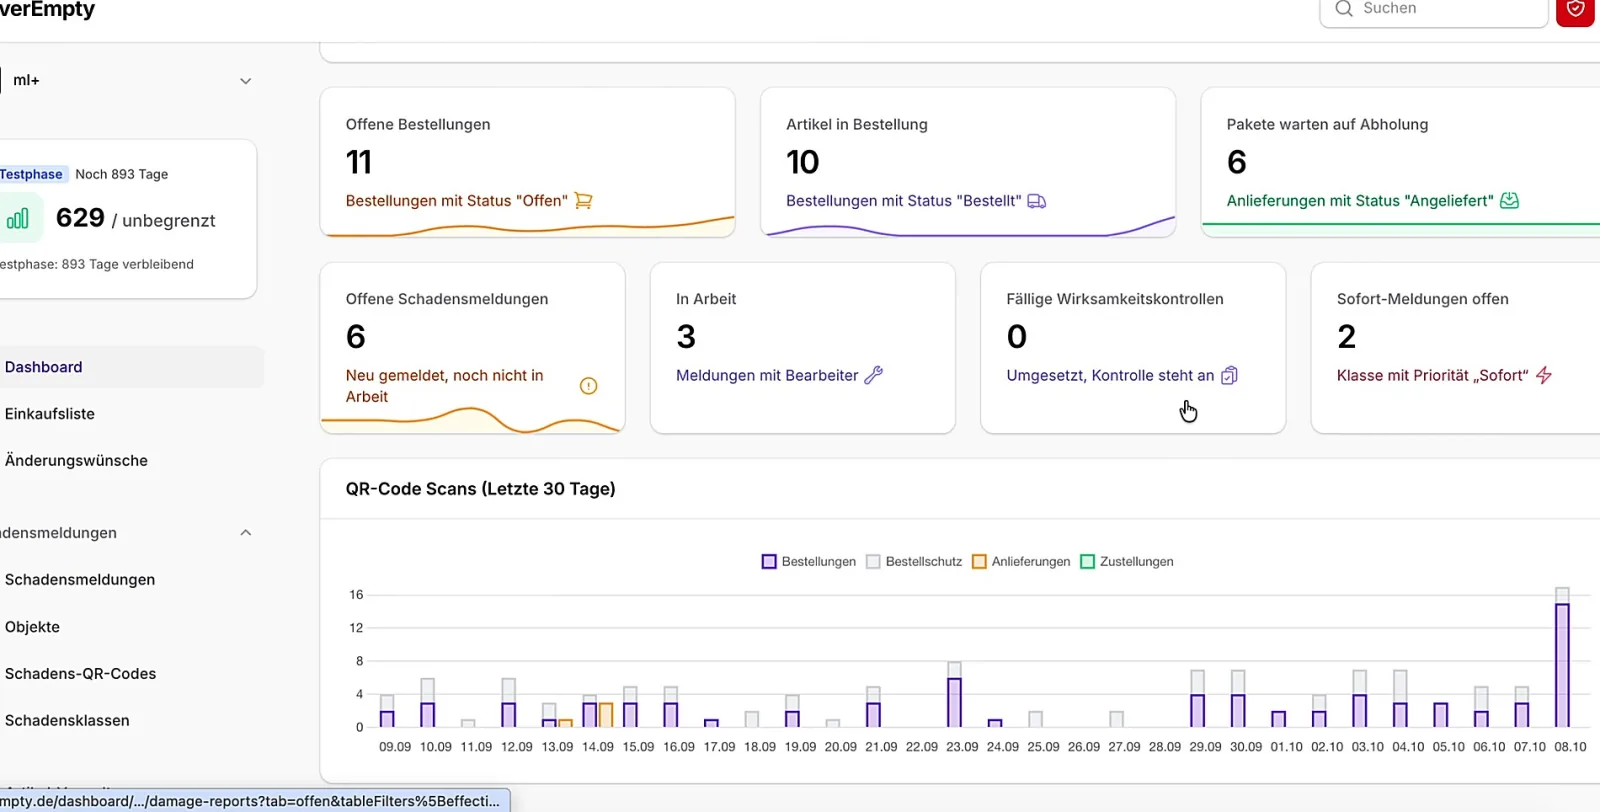The width and height of the screenshot is (1600, 812).
Task: Open the ml+ organization dropdown
Action: pos(130,81)
